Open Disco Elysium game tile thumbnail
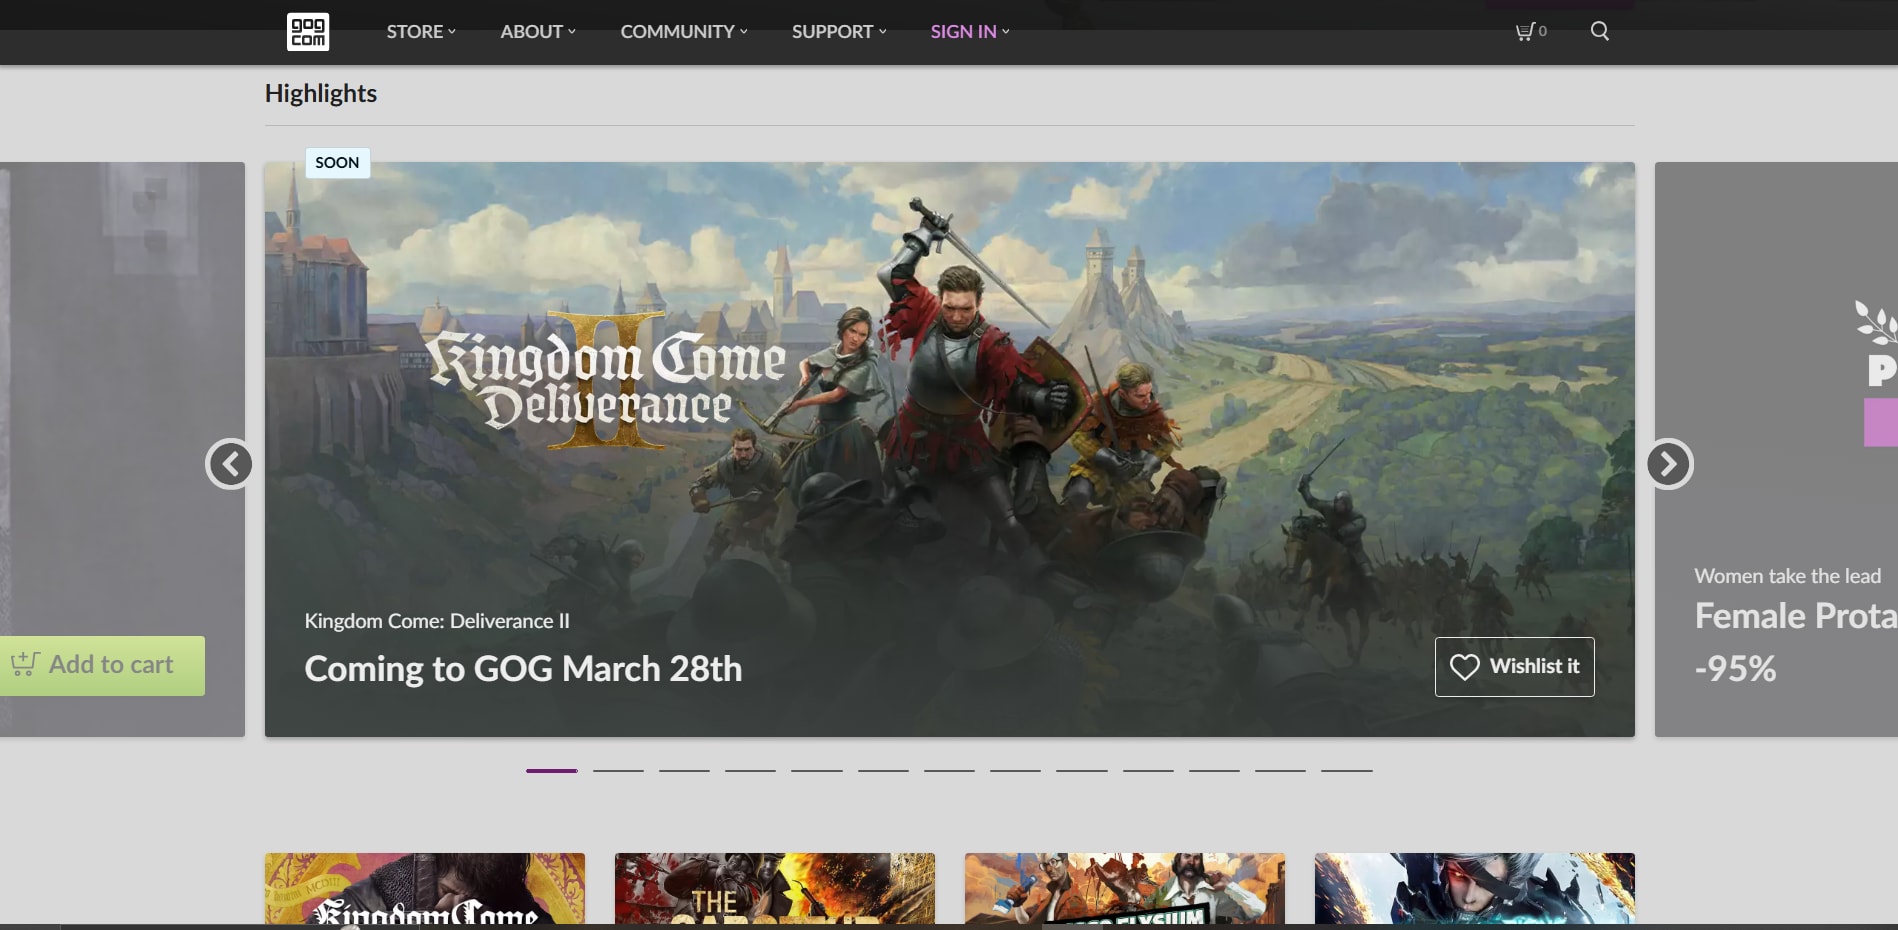This screenshot has width=1898, height=930. [x=1125, y=889]
